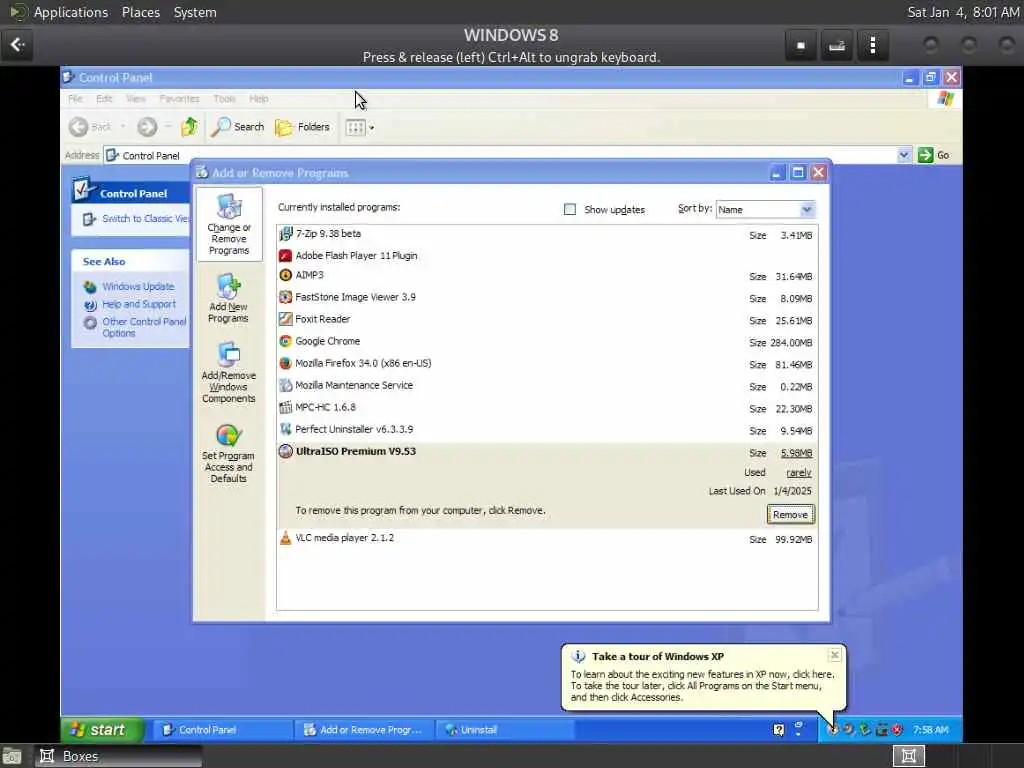Open Set Program Access and Defaults

229,453
